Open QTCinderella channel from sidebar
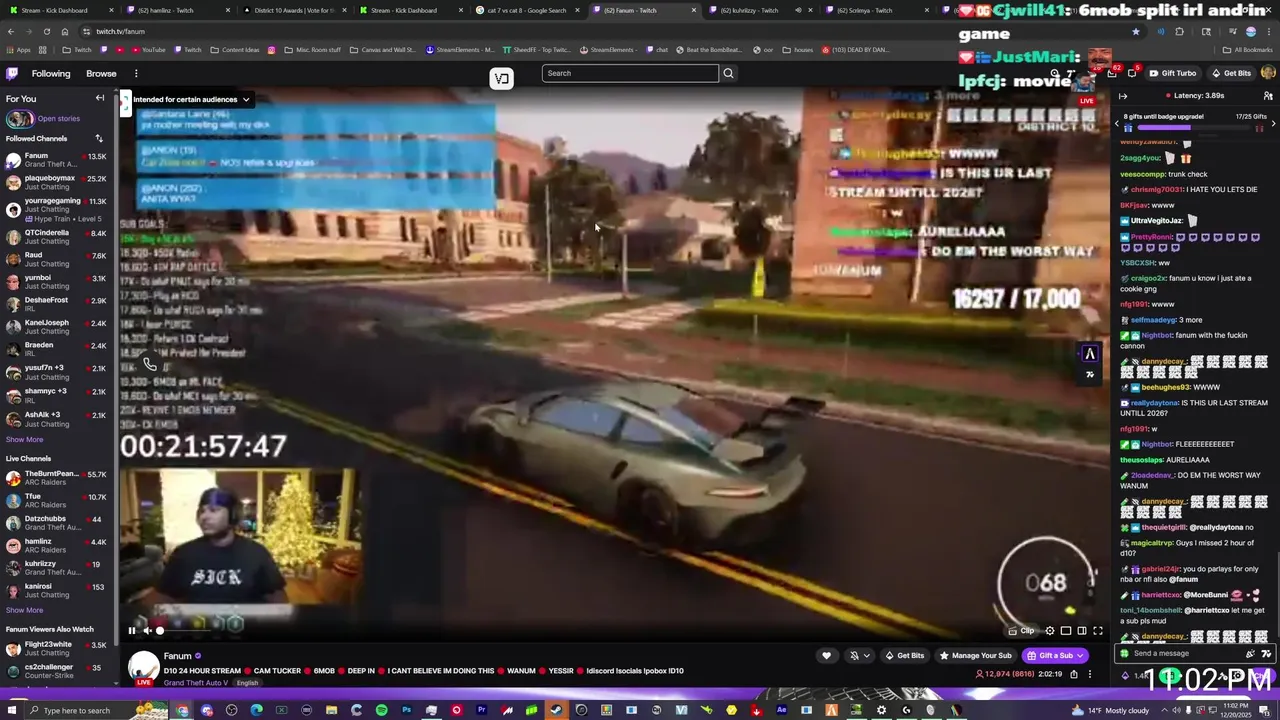The width and height of the screenshot is (1280, 720). click(x=56, y=236)
